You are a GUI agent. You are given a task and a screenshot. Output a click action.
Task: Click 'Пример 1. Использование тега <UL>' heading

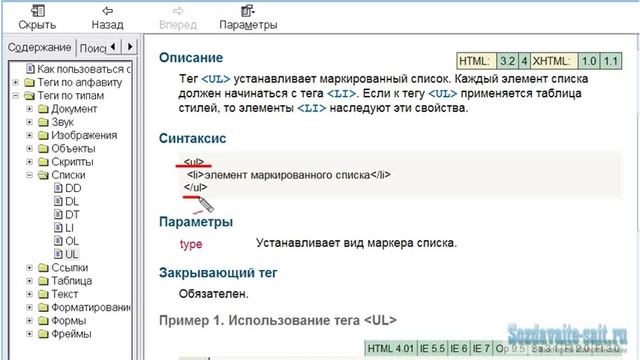278,320
